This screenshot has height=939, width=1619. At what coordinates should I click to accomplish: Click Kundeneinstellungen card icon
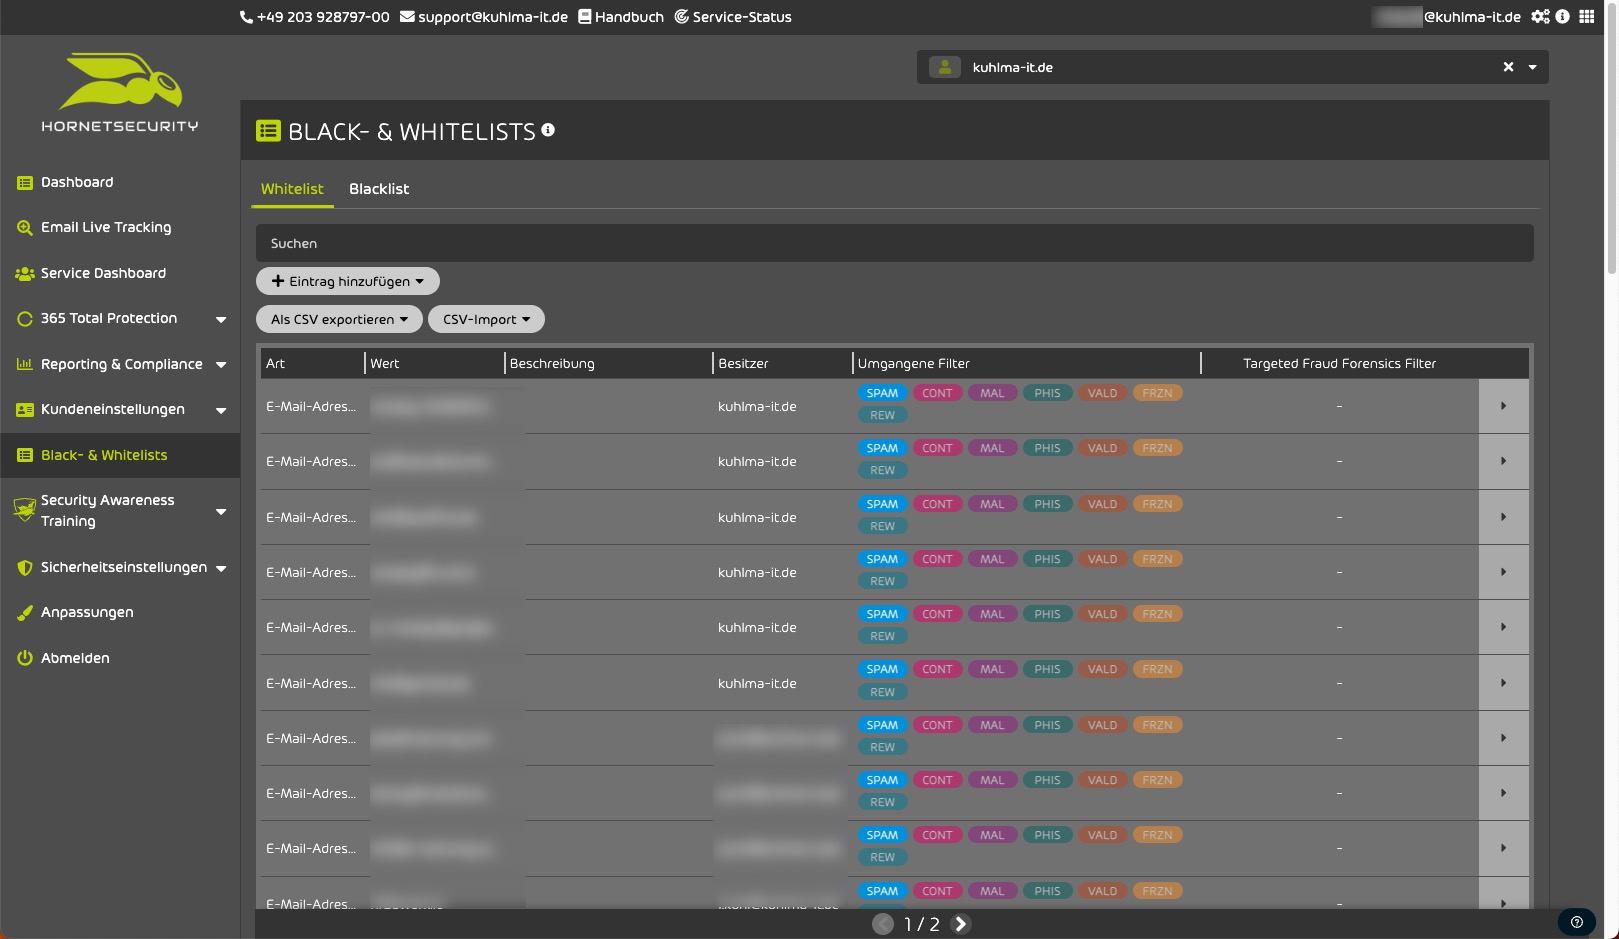click(25, 410)
